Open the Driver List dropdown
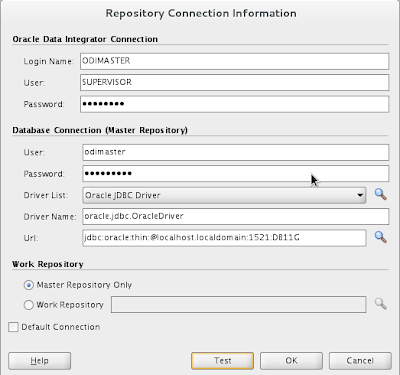Viewport: 400px width, 375px height. (x=224, y=195)
